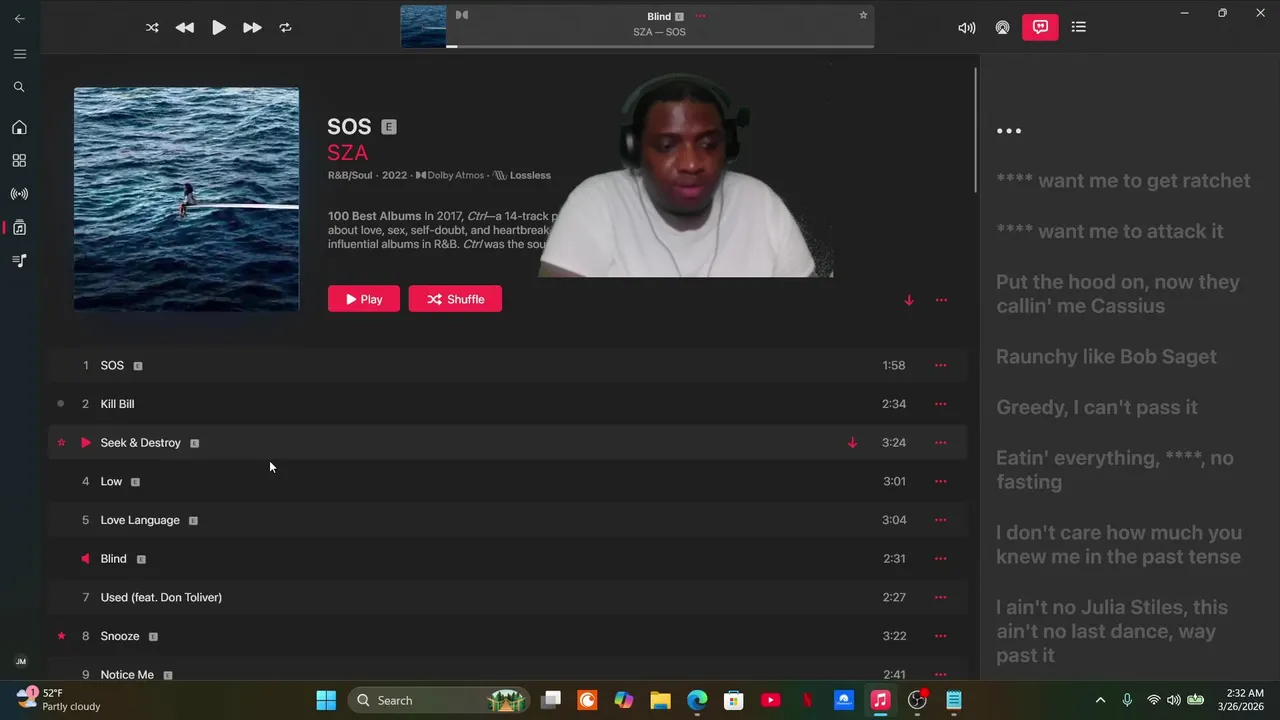Select track Low
The width and height of the screenshot is (1280, 720).
tap(508, 482)
